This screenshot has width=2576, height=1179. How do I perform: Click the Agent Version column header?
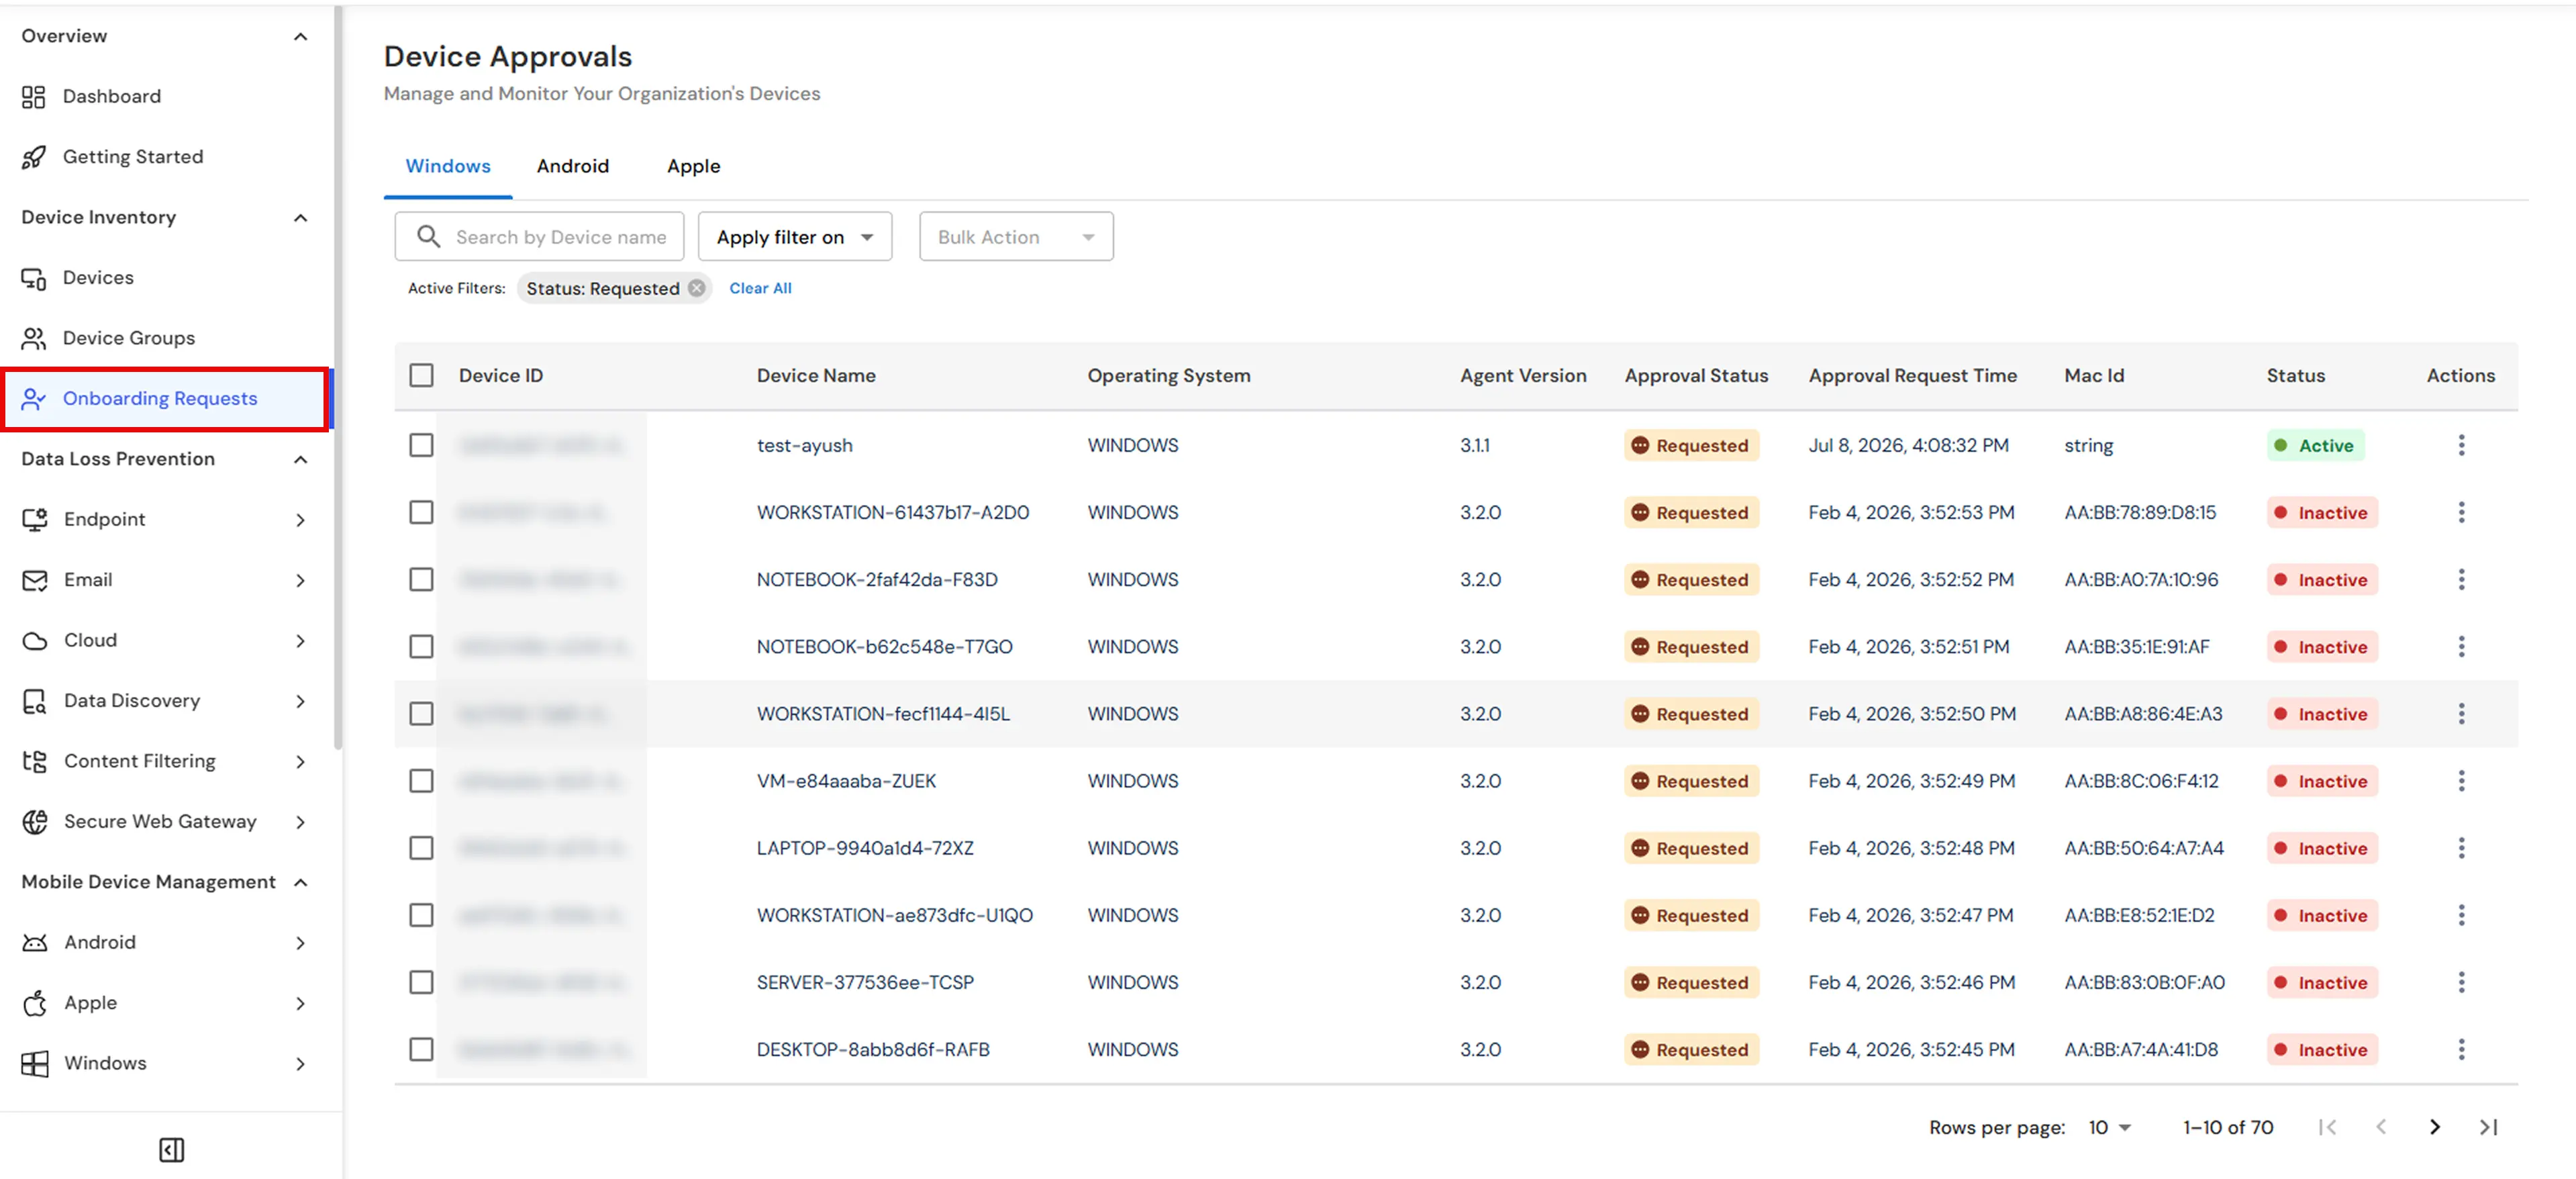coord(1522,375)
